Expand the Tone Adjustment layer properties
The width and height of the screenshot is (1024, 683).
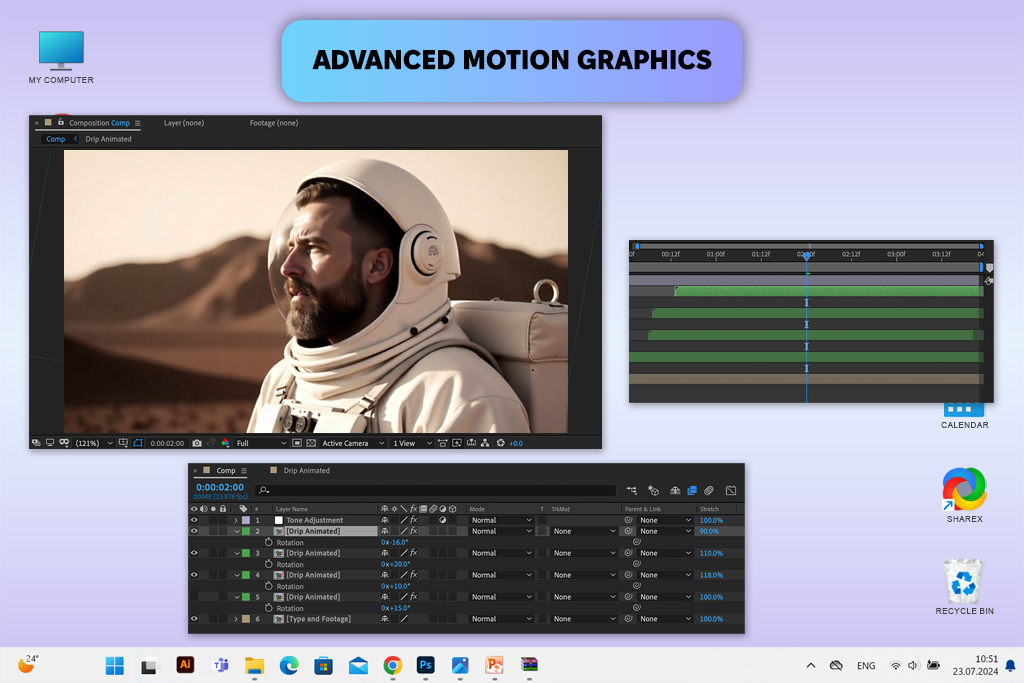236,520
